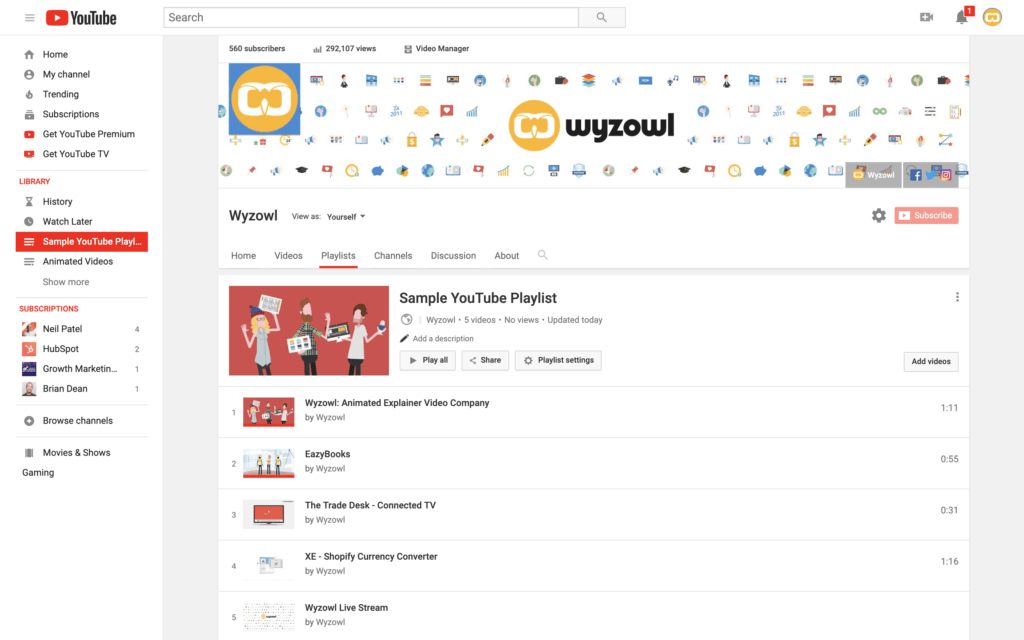This screenshot has width=1024, height=640.
Task: Open the Discussion tab
Action: (453, 255)
